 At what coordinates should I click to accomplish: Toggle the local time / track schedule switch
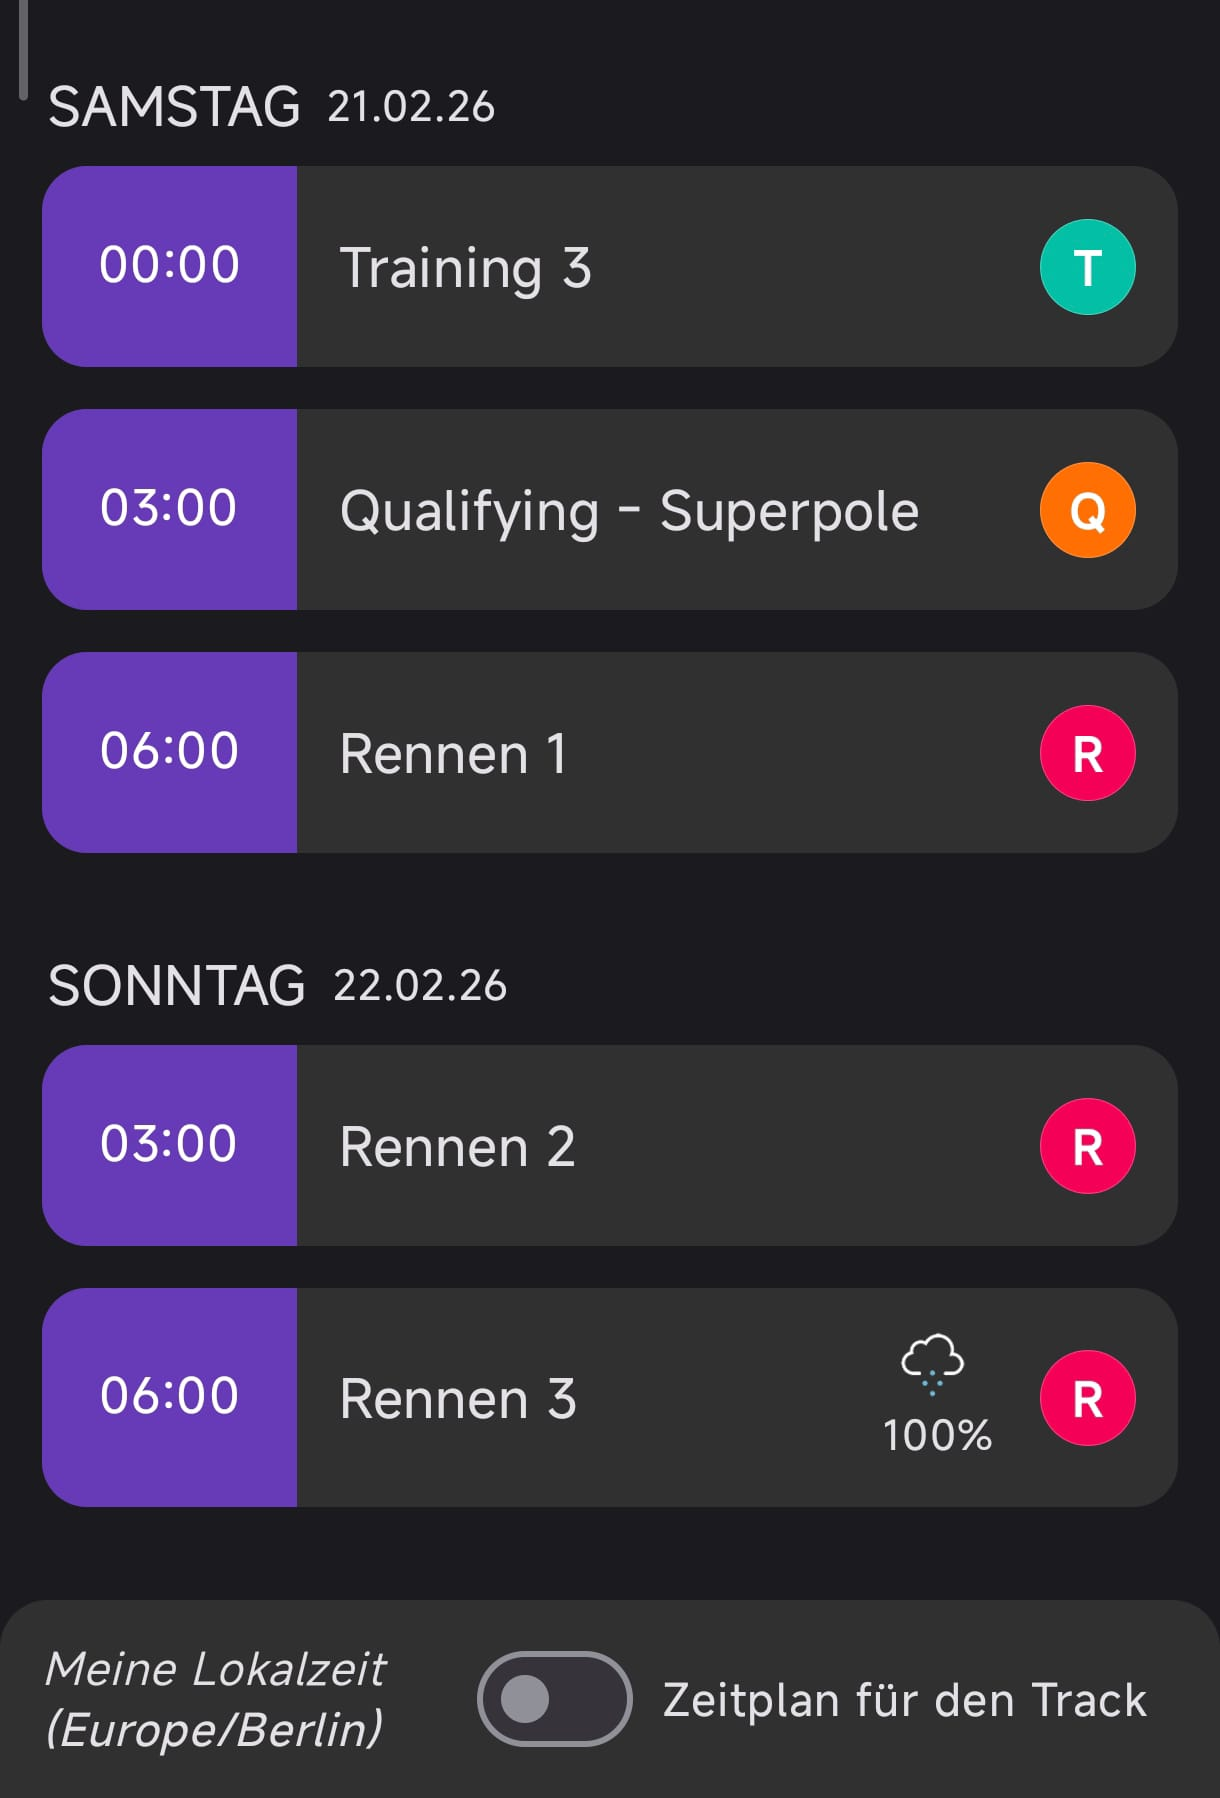554,1699
